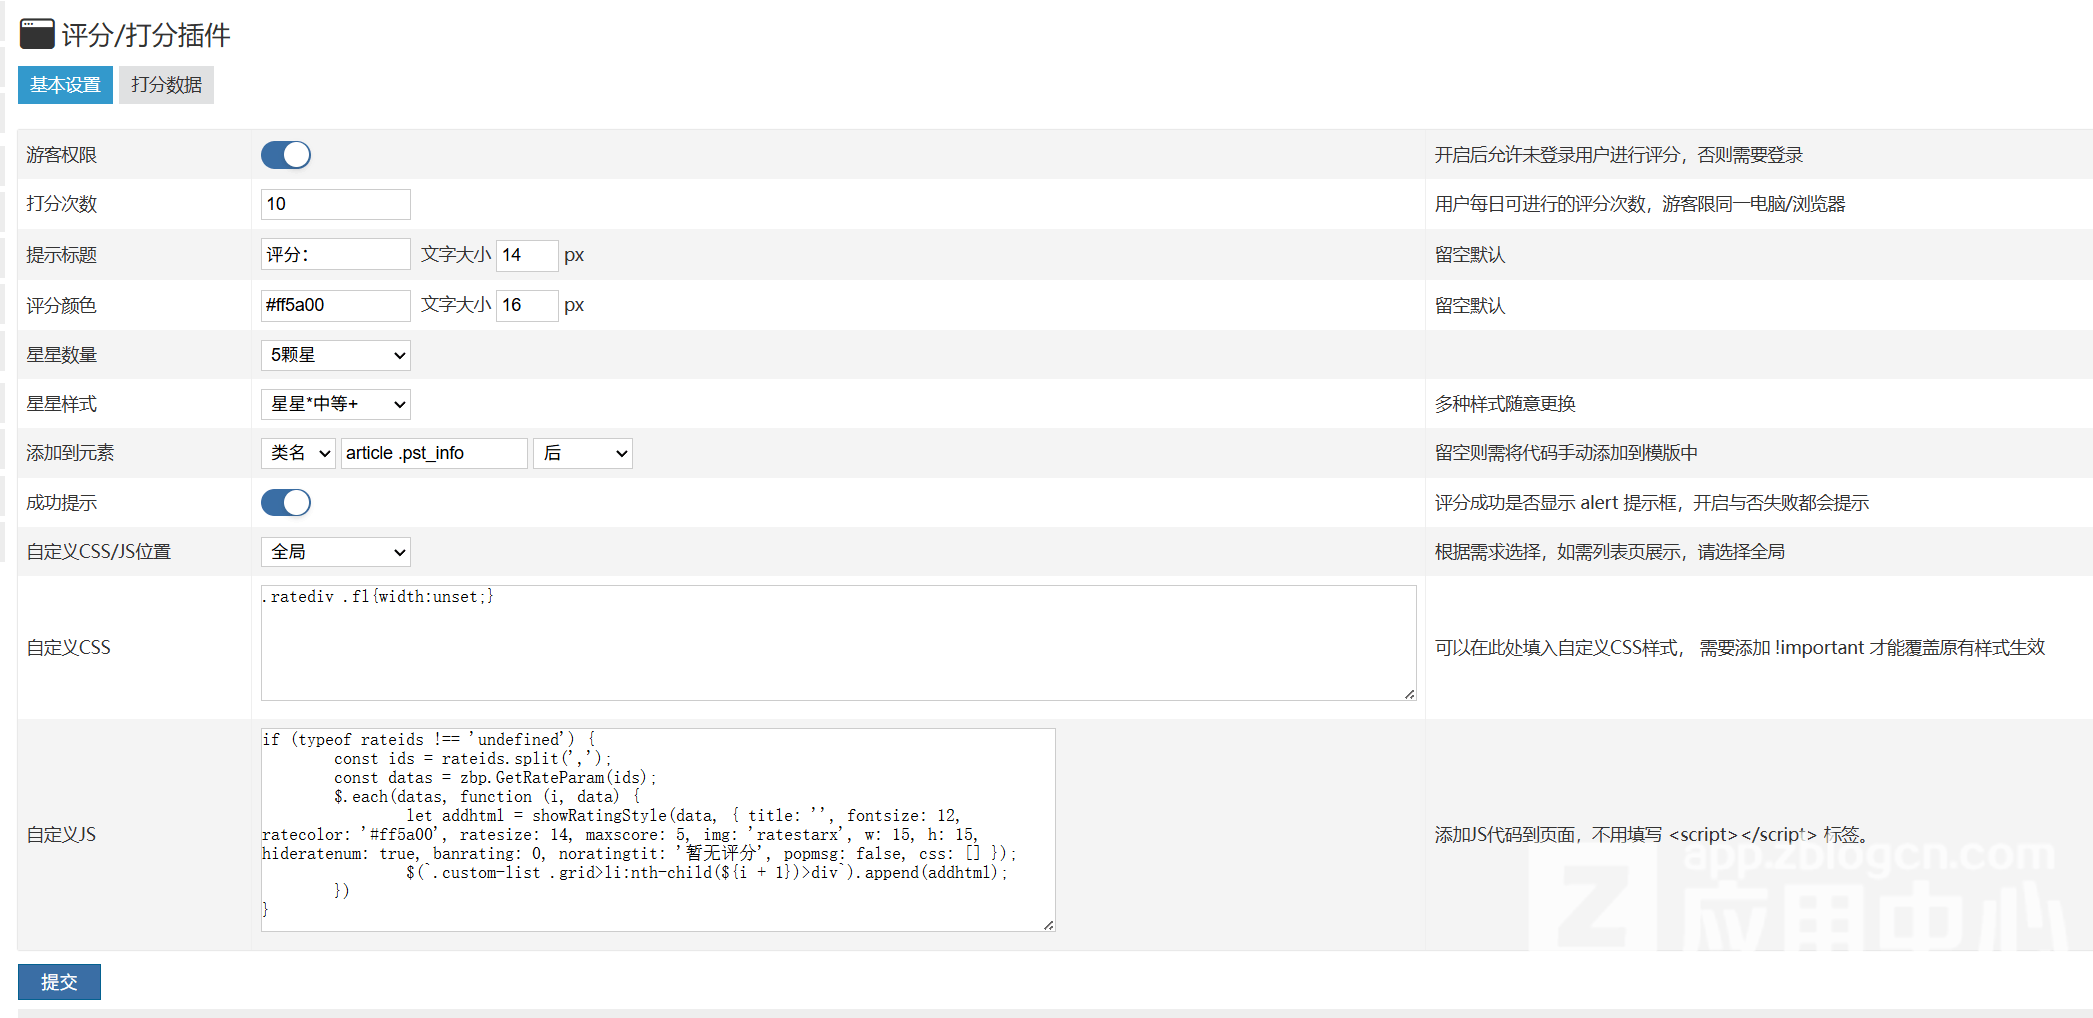Image resolution: width=2093 pixels, height=1018 pixels.
Task: Click the 评分颜色 font size field
Action: pyautogui.click(x=527, y=305)
